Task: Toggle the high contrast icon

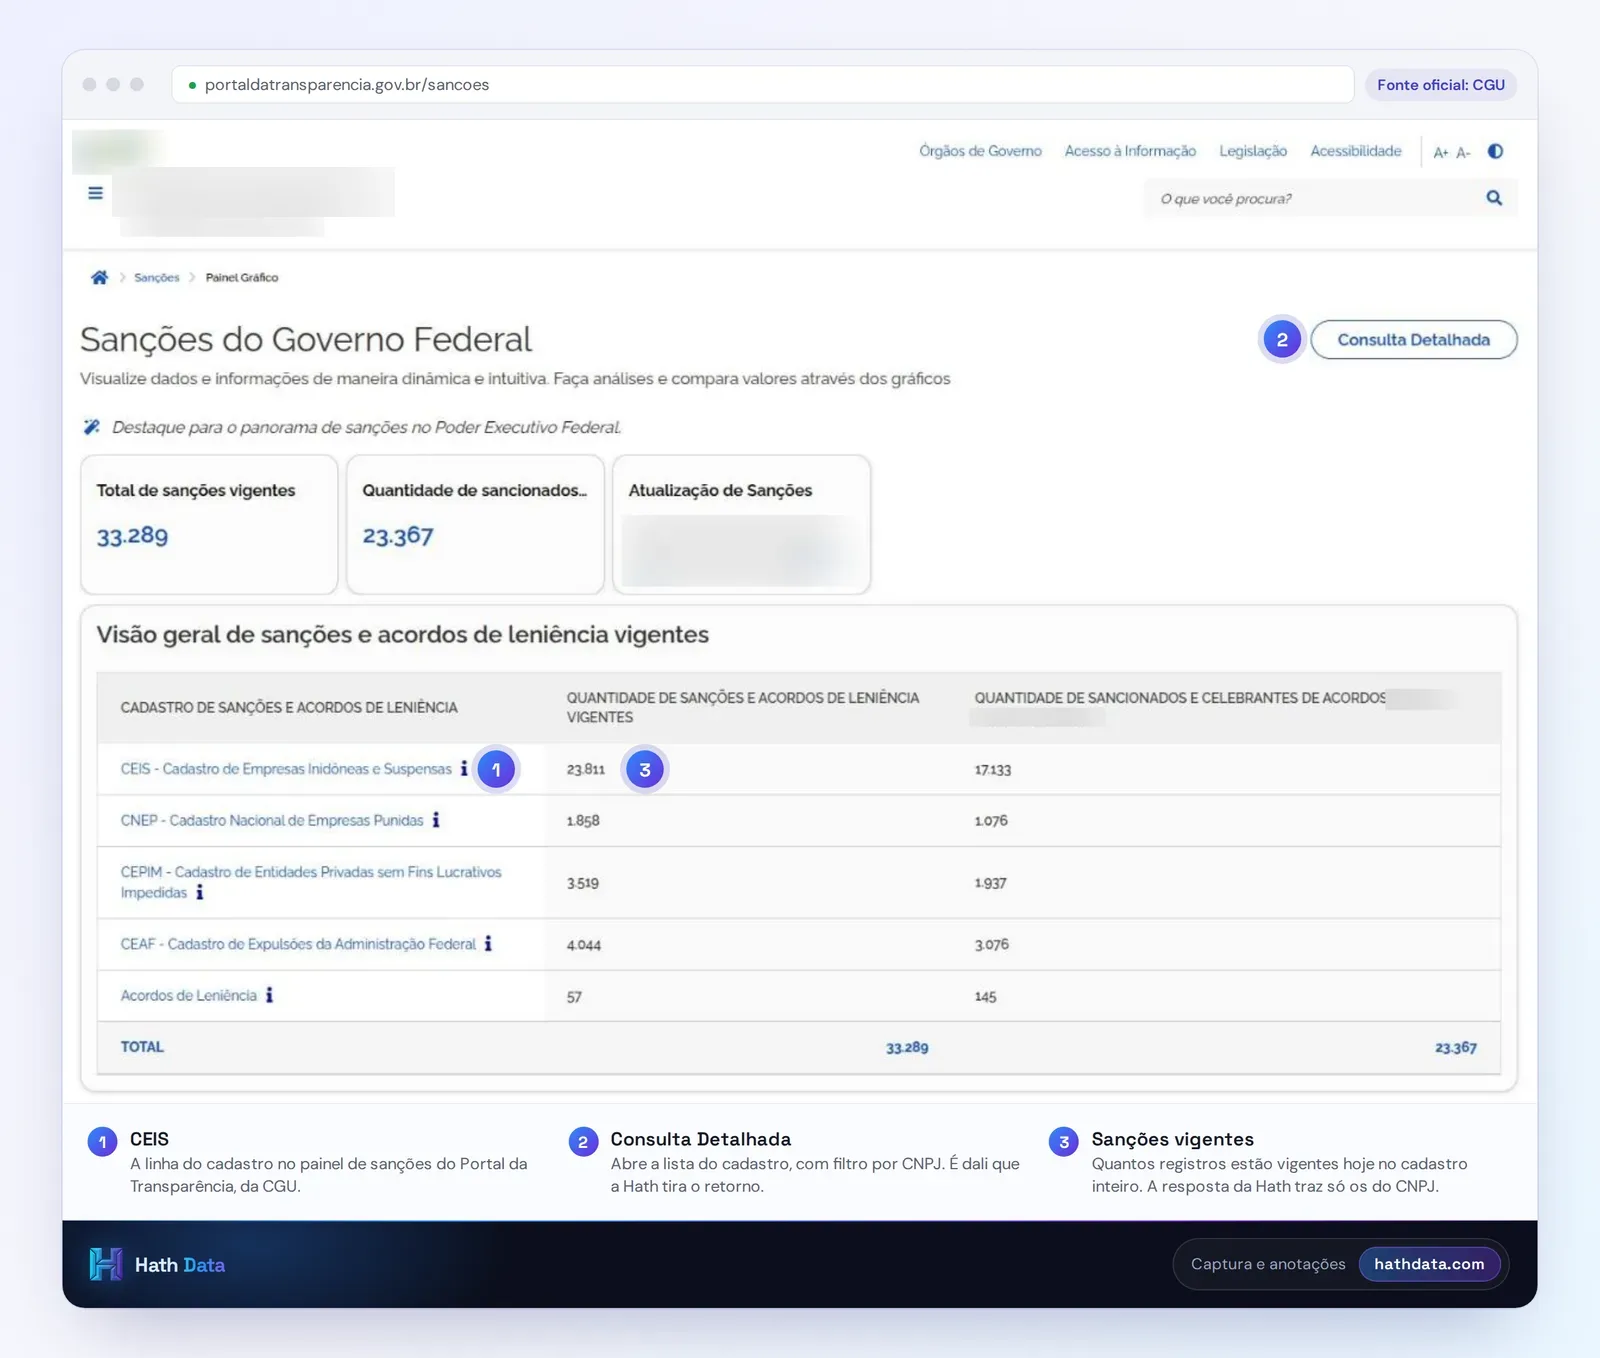Action: (x=1495, y=151)
